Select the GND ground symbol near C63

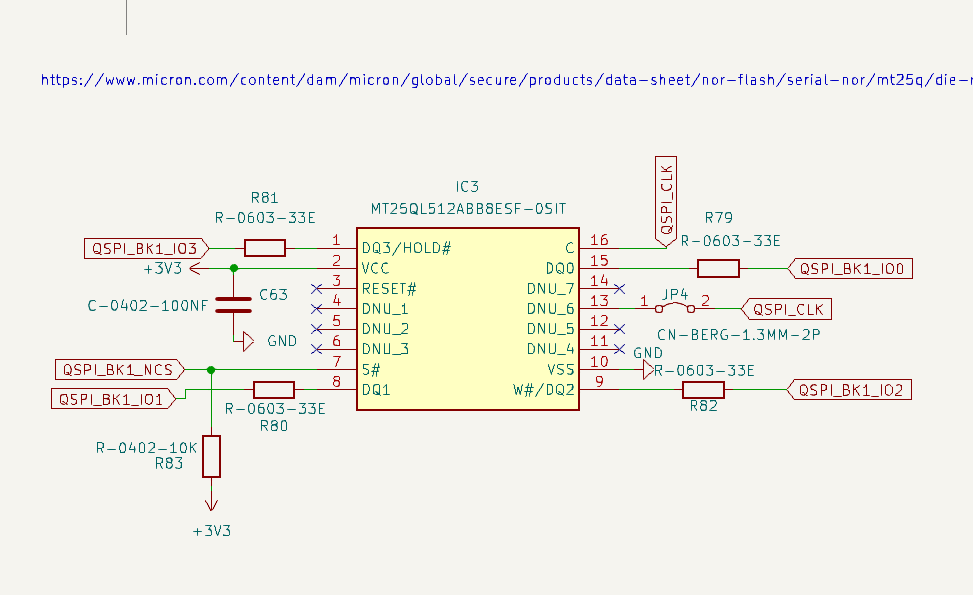(246, 339)
